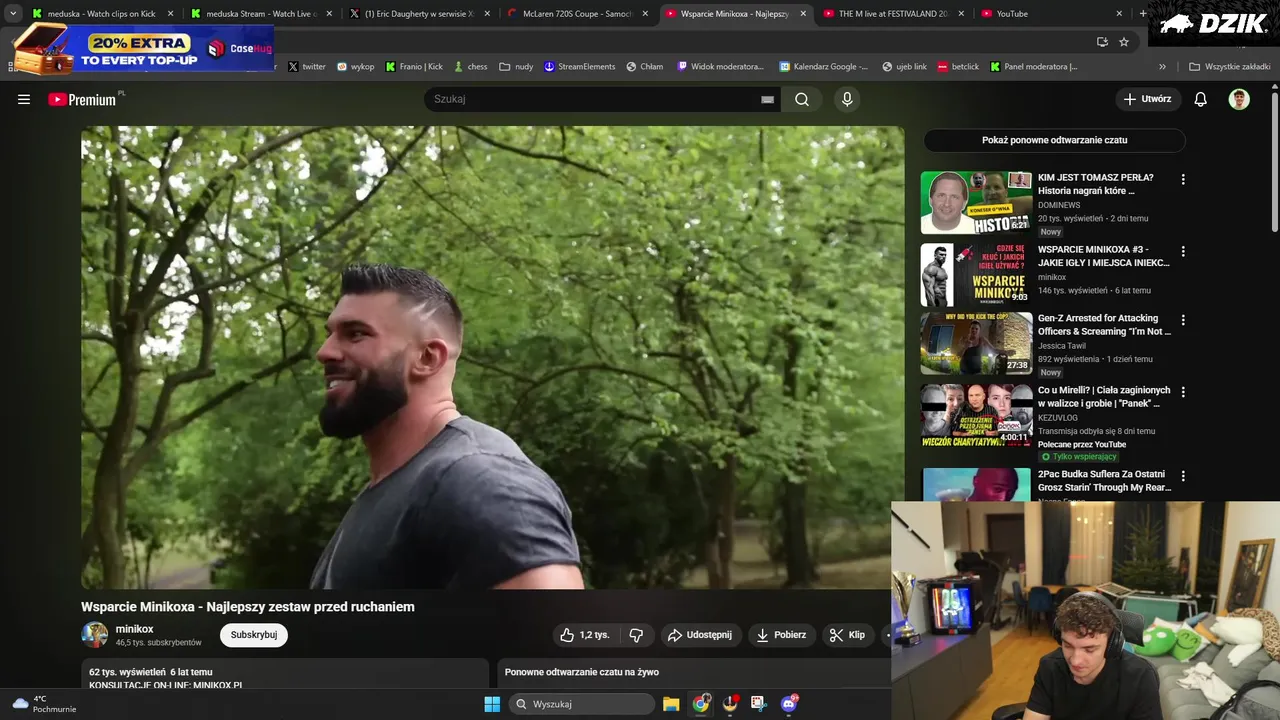Open the CaseHug 20% EXTRA banner
Image resolution: width=1280 pixels, height=720 pixels.
[142, 48]
